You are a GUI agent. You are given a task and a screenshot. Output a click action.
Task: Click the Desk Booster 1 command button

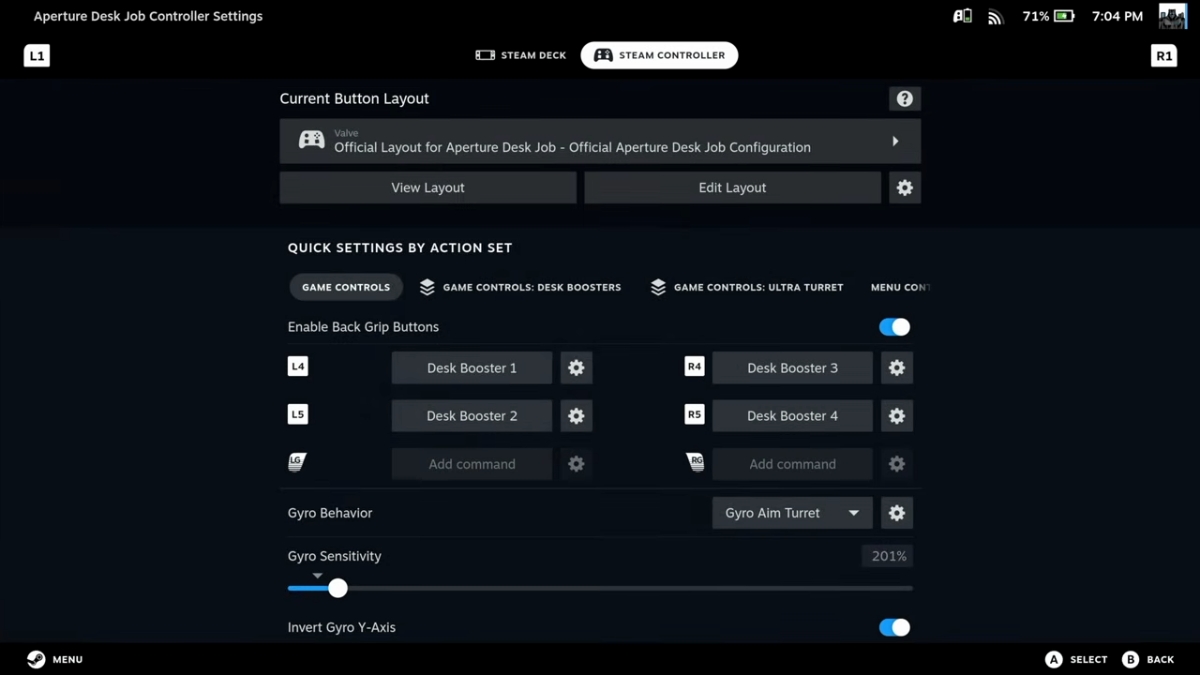472,368
